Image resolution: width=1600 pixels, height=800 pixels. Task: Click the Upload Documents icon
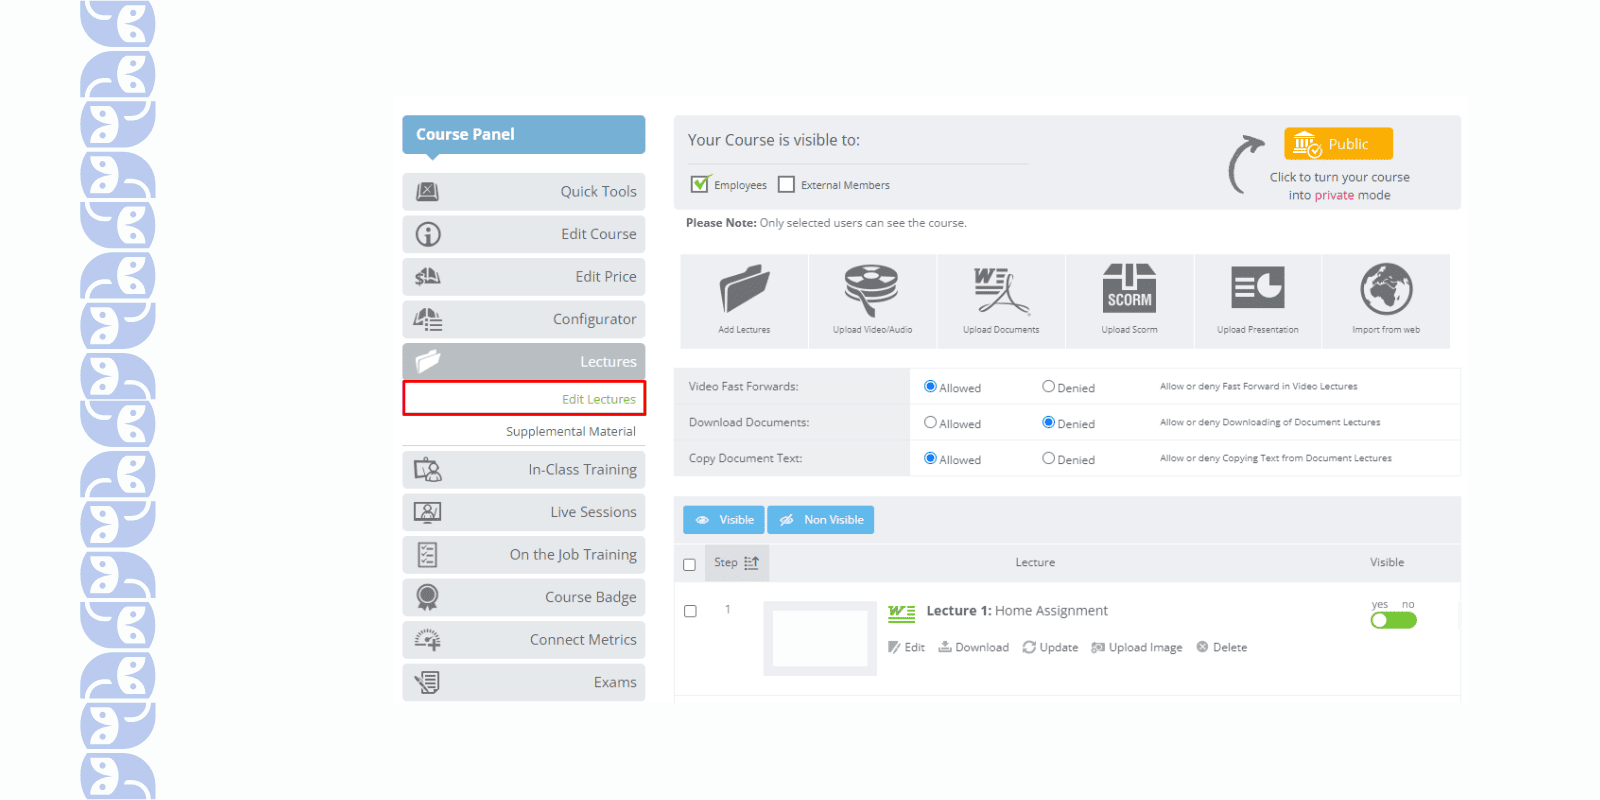click(1001, 290)
